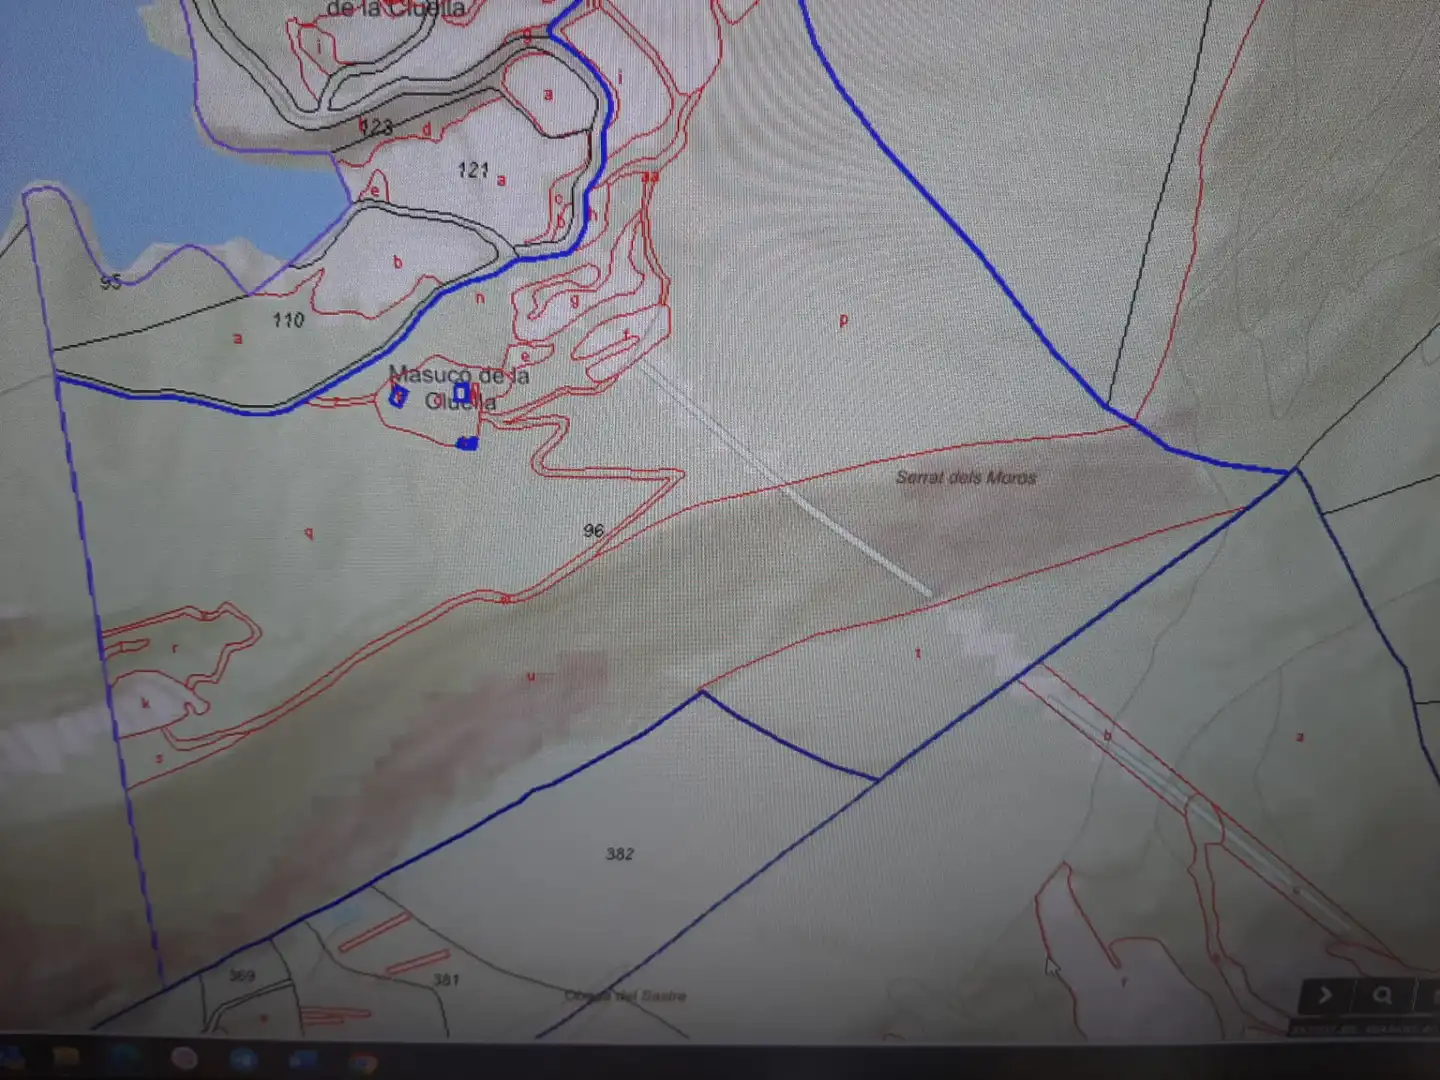Select subparcel letter 'p' on the map
The image size is (1440, 1080).
tap(844, 321)
